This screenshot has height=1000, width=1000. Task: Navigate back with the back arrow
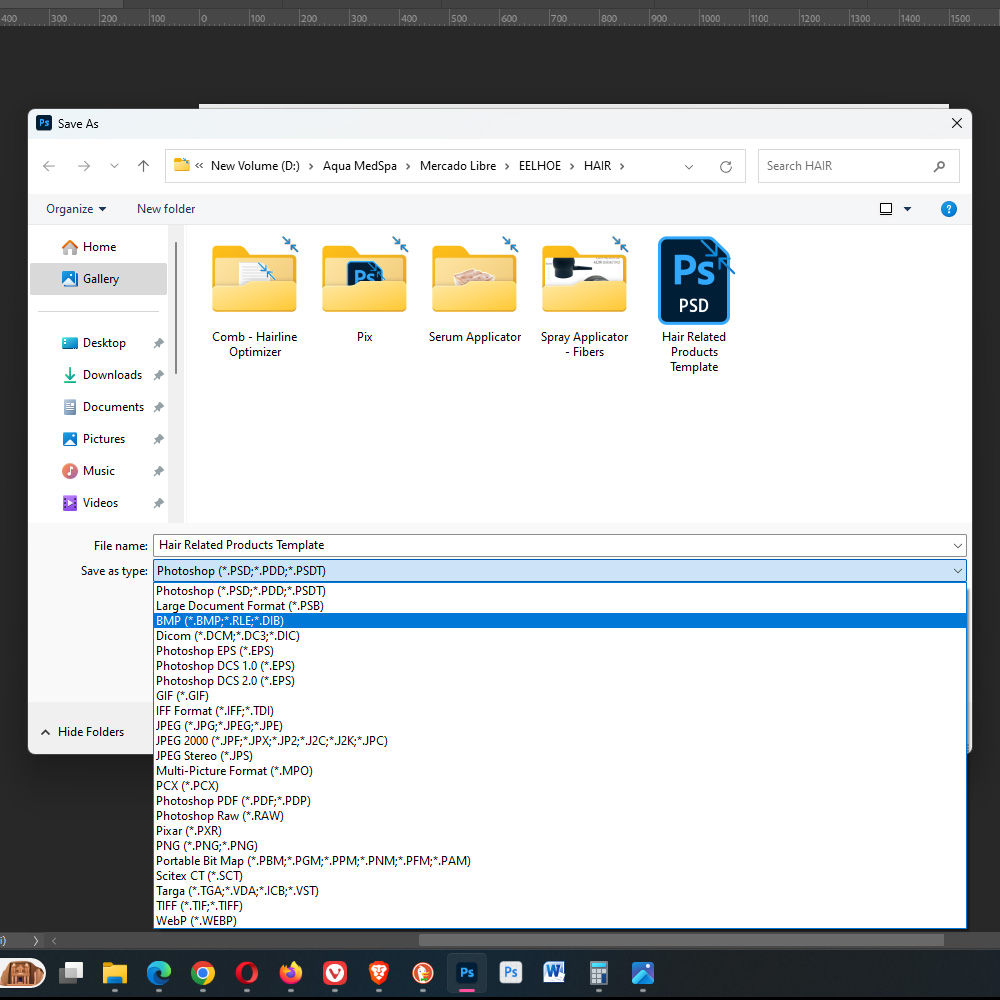48,166
